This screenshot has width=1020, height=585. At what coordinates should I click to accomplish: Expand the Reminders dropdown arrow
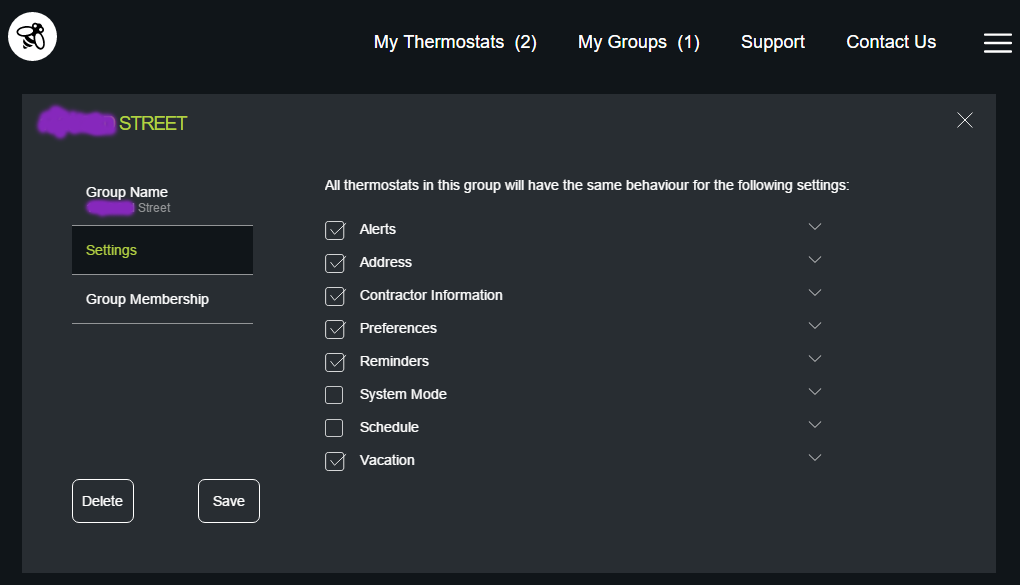(815, 359)
